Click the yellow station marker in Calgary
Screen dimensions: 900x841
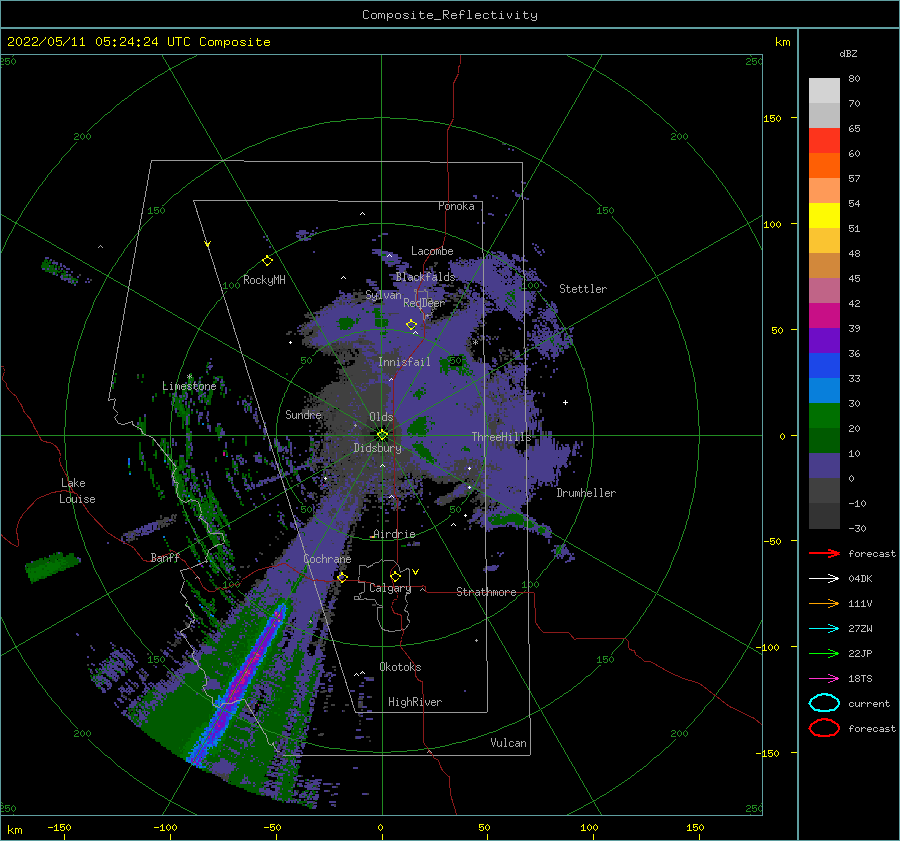pyautogui.click(x=395, y=576)
